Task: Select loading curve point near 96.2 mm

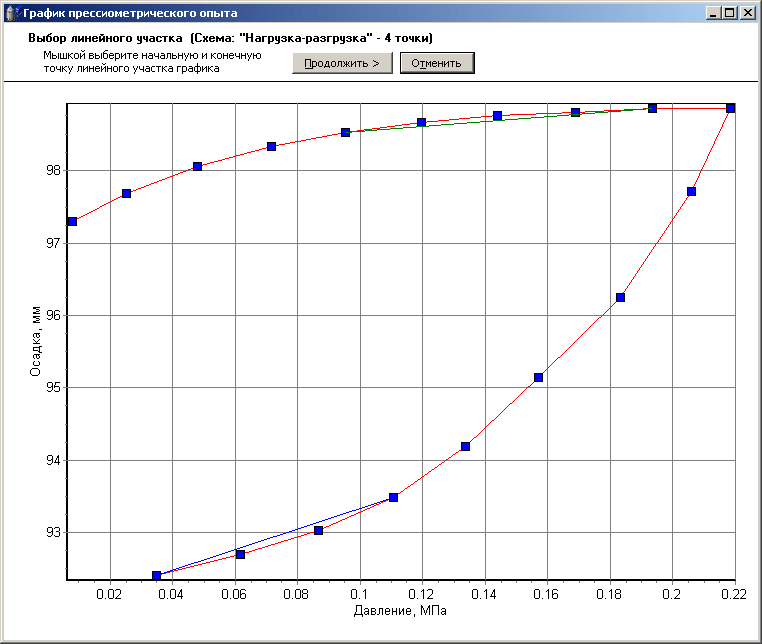Action: tap(620, 297)
